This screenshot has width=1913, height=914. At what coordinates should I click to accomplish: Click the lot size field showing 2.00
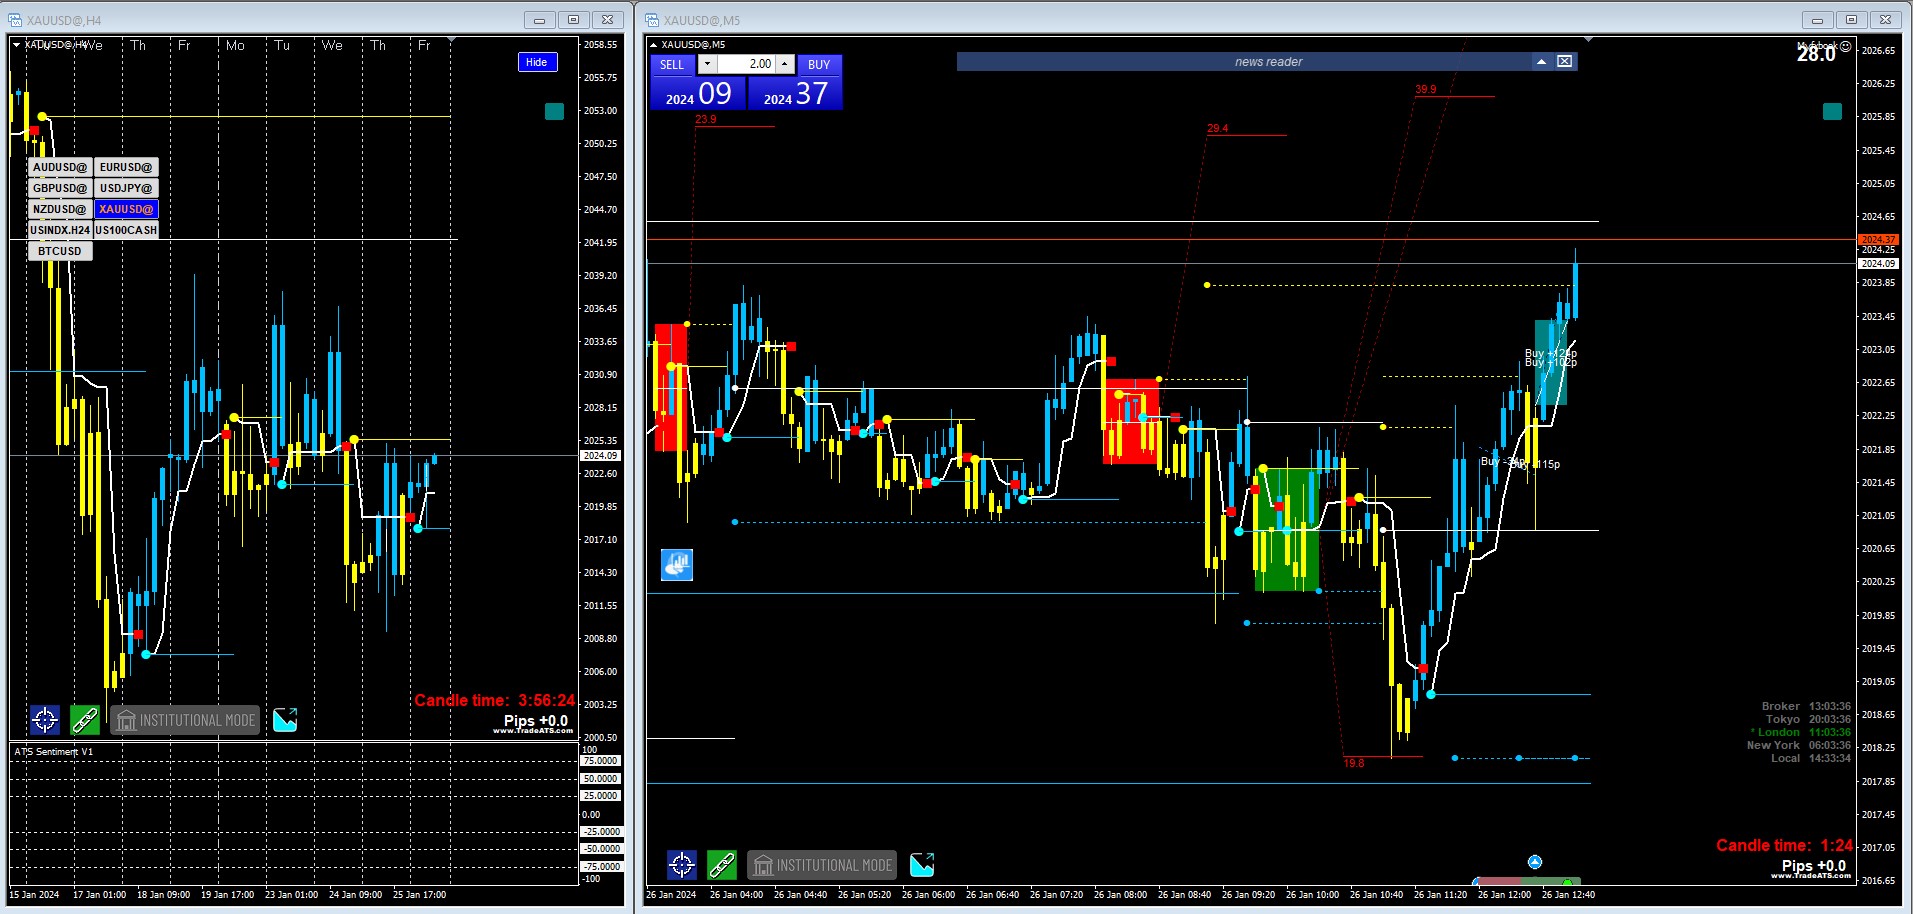click(746, 64)
